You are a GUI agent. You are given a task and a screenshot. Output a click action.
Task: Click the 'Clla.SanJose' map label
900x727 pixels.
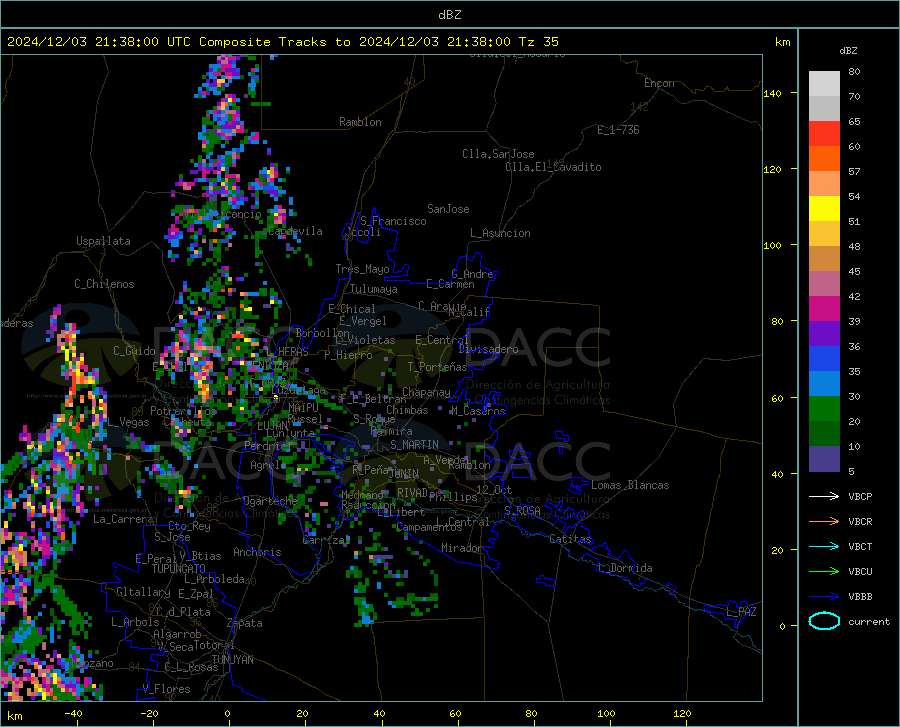[x=498, y=154]
